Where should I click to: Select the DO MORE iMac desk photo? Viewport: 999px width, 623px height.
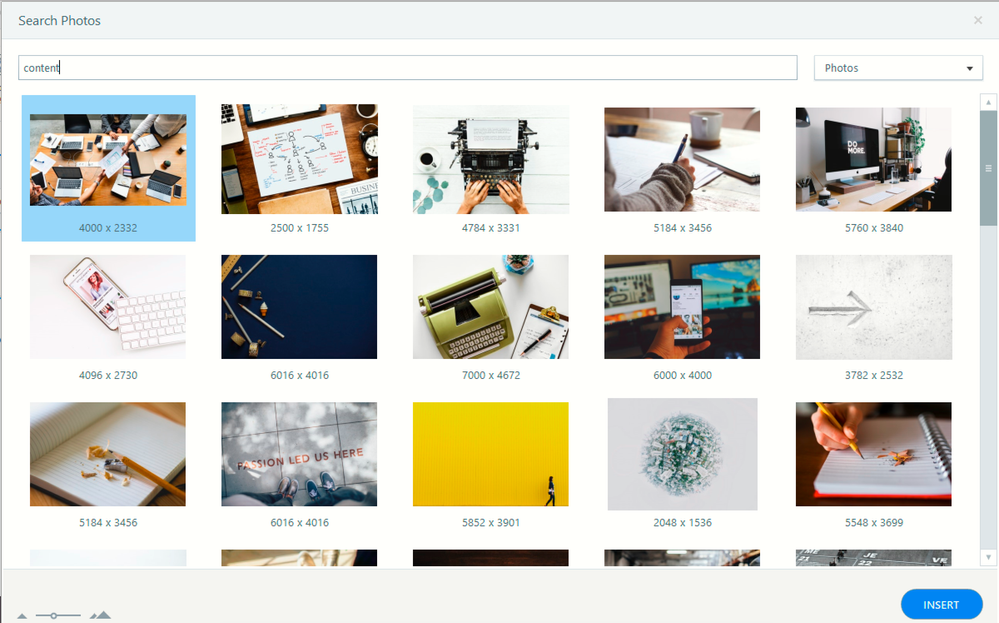[x=873, y=159]
